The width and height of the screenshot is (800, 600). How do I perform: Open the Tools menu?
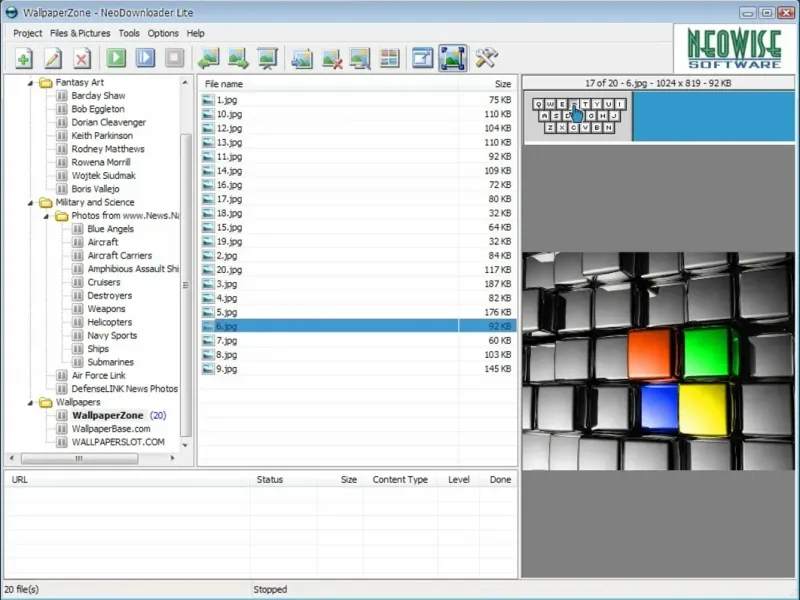point(129,33)
